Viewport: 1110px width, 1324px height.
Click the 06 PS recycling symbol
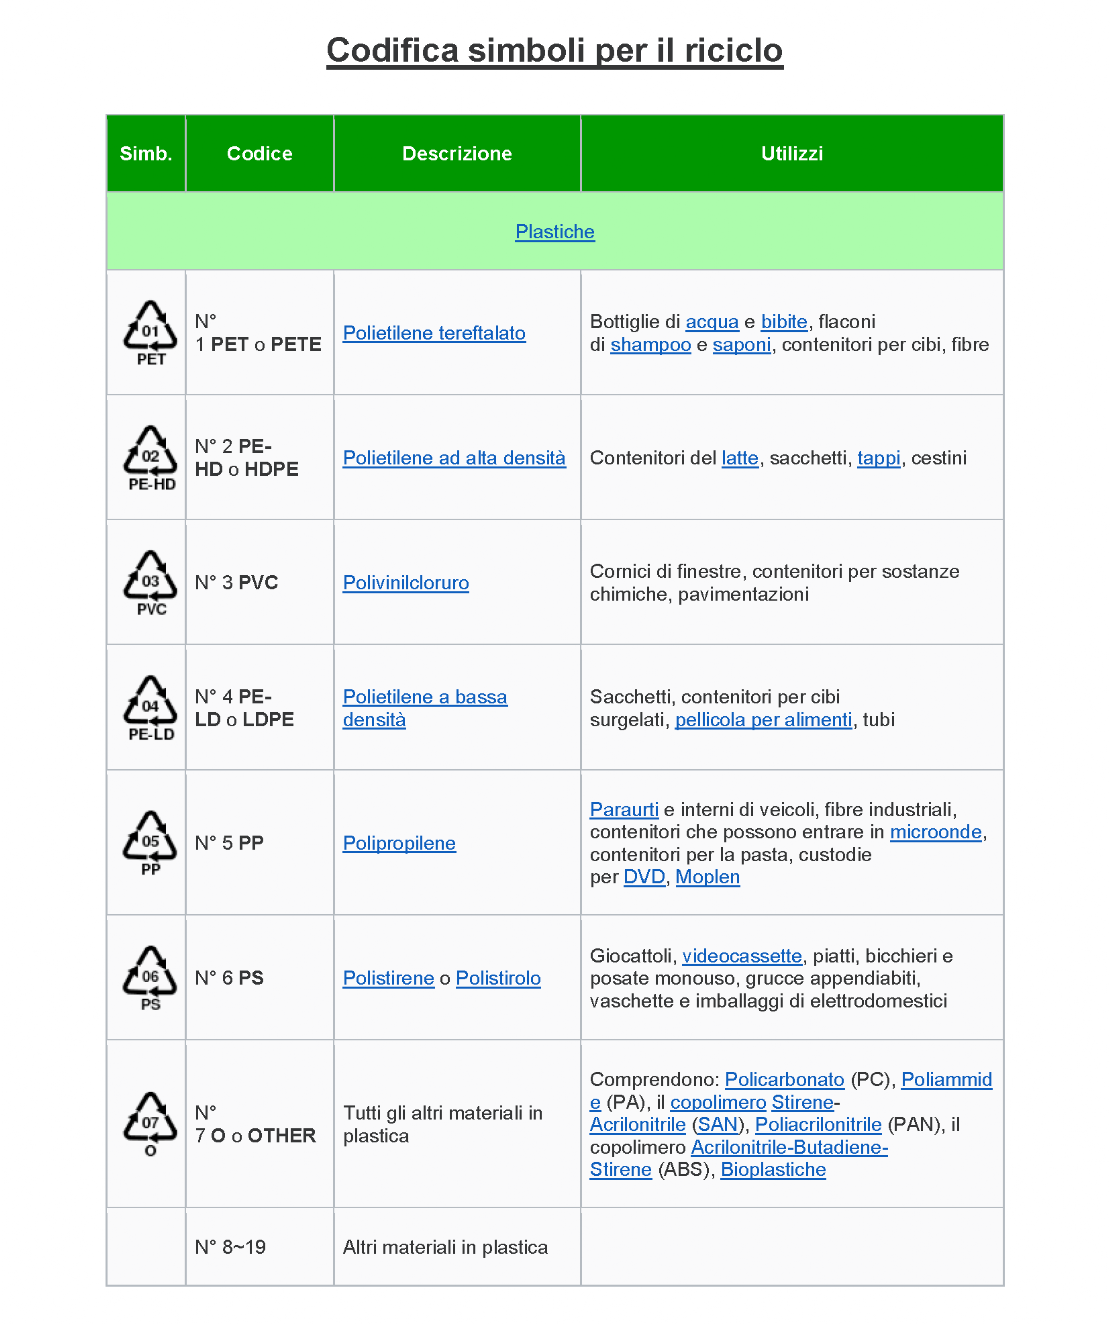[x=150, y=978]
